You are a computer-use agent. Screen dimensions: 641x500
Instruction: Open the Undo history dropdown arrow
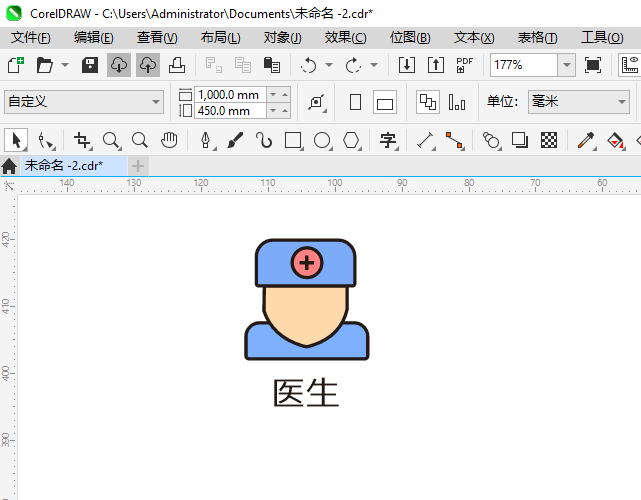pos(329,65)
